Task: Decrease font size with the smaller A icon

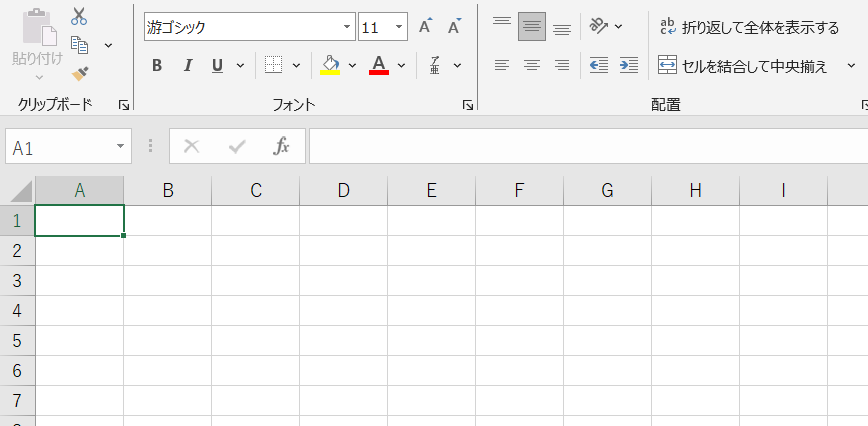Action: coord(454,27)
